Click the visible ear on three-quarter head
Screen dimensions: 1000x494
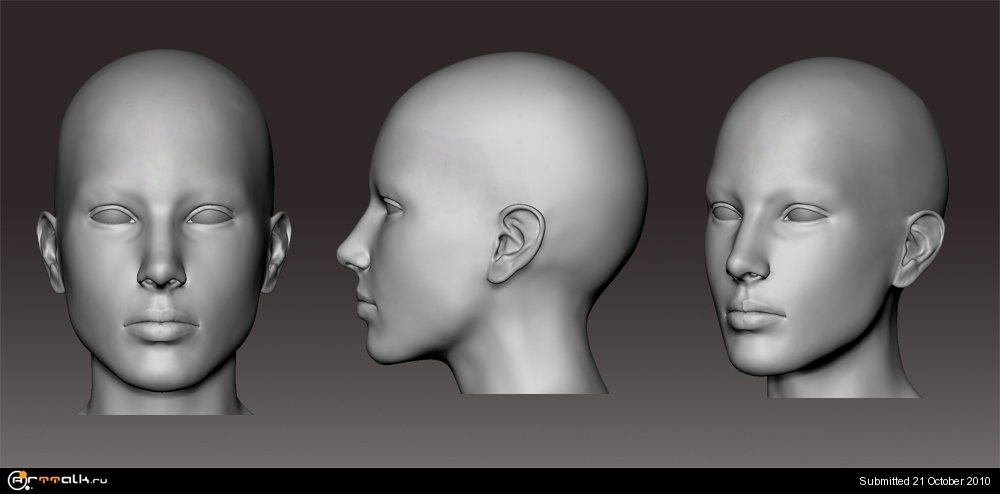pyautogui.click(x=919, y=247)
